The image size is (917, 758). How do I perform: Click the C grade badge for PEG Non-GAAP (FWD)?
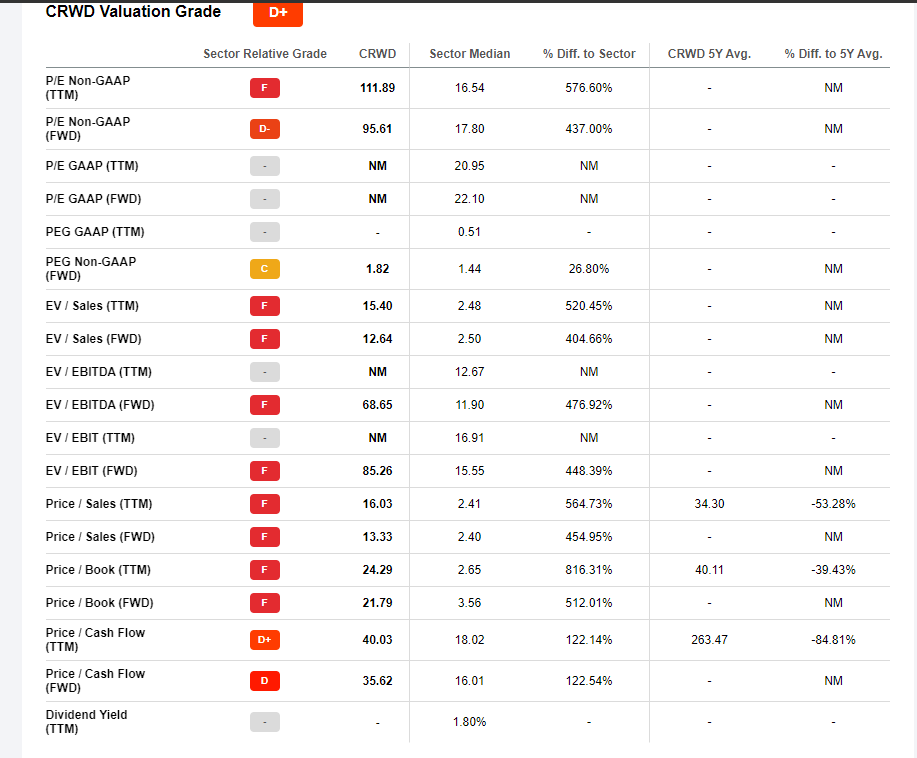coord(265,269)
